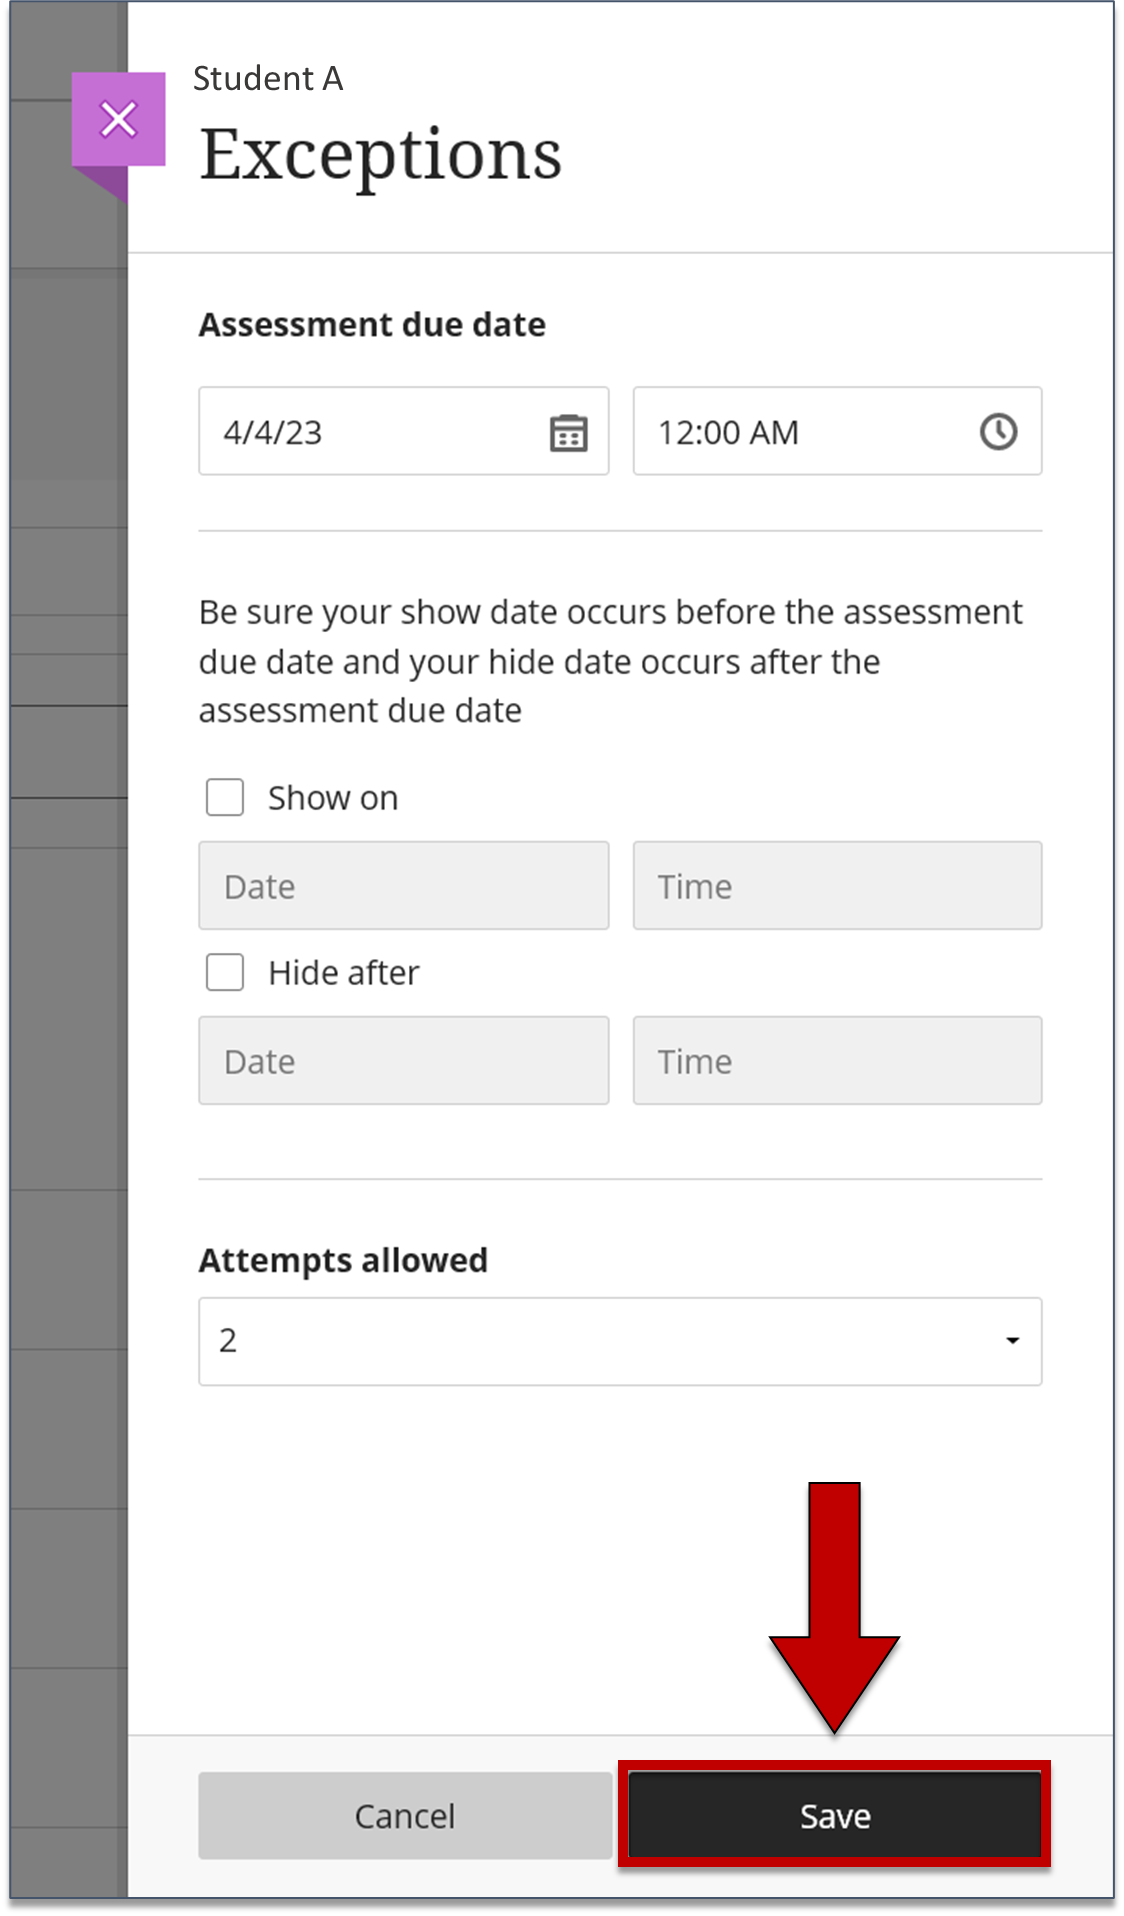Image resolution: width=1124 pixels, height=1916 pixels.
Task: Click the Cancel button
Action: (404, 1816)
